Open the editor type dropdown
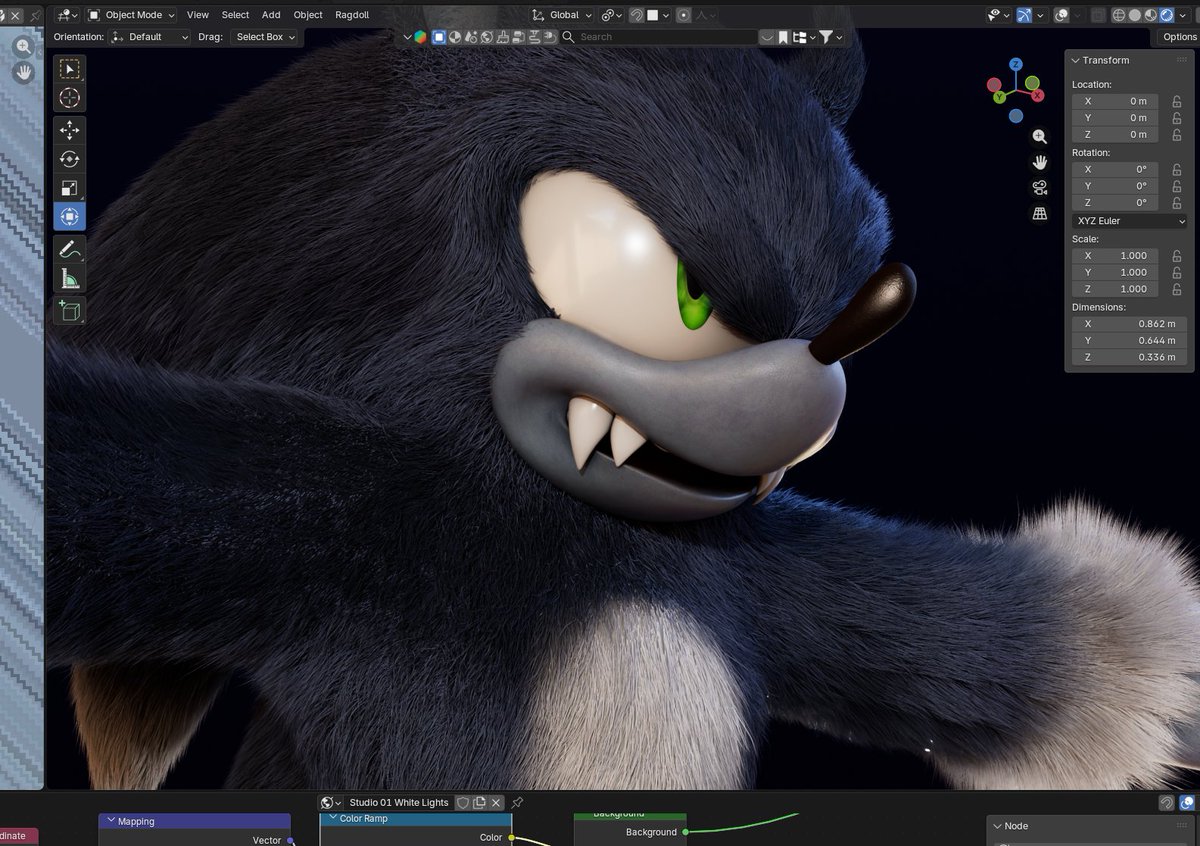Screen dimensions: 1200x846 coord(68,15)
